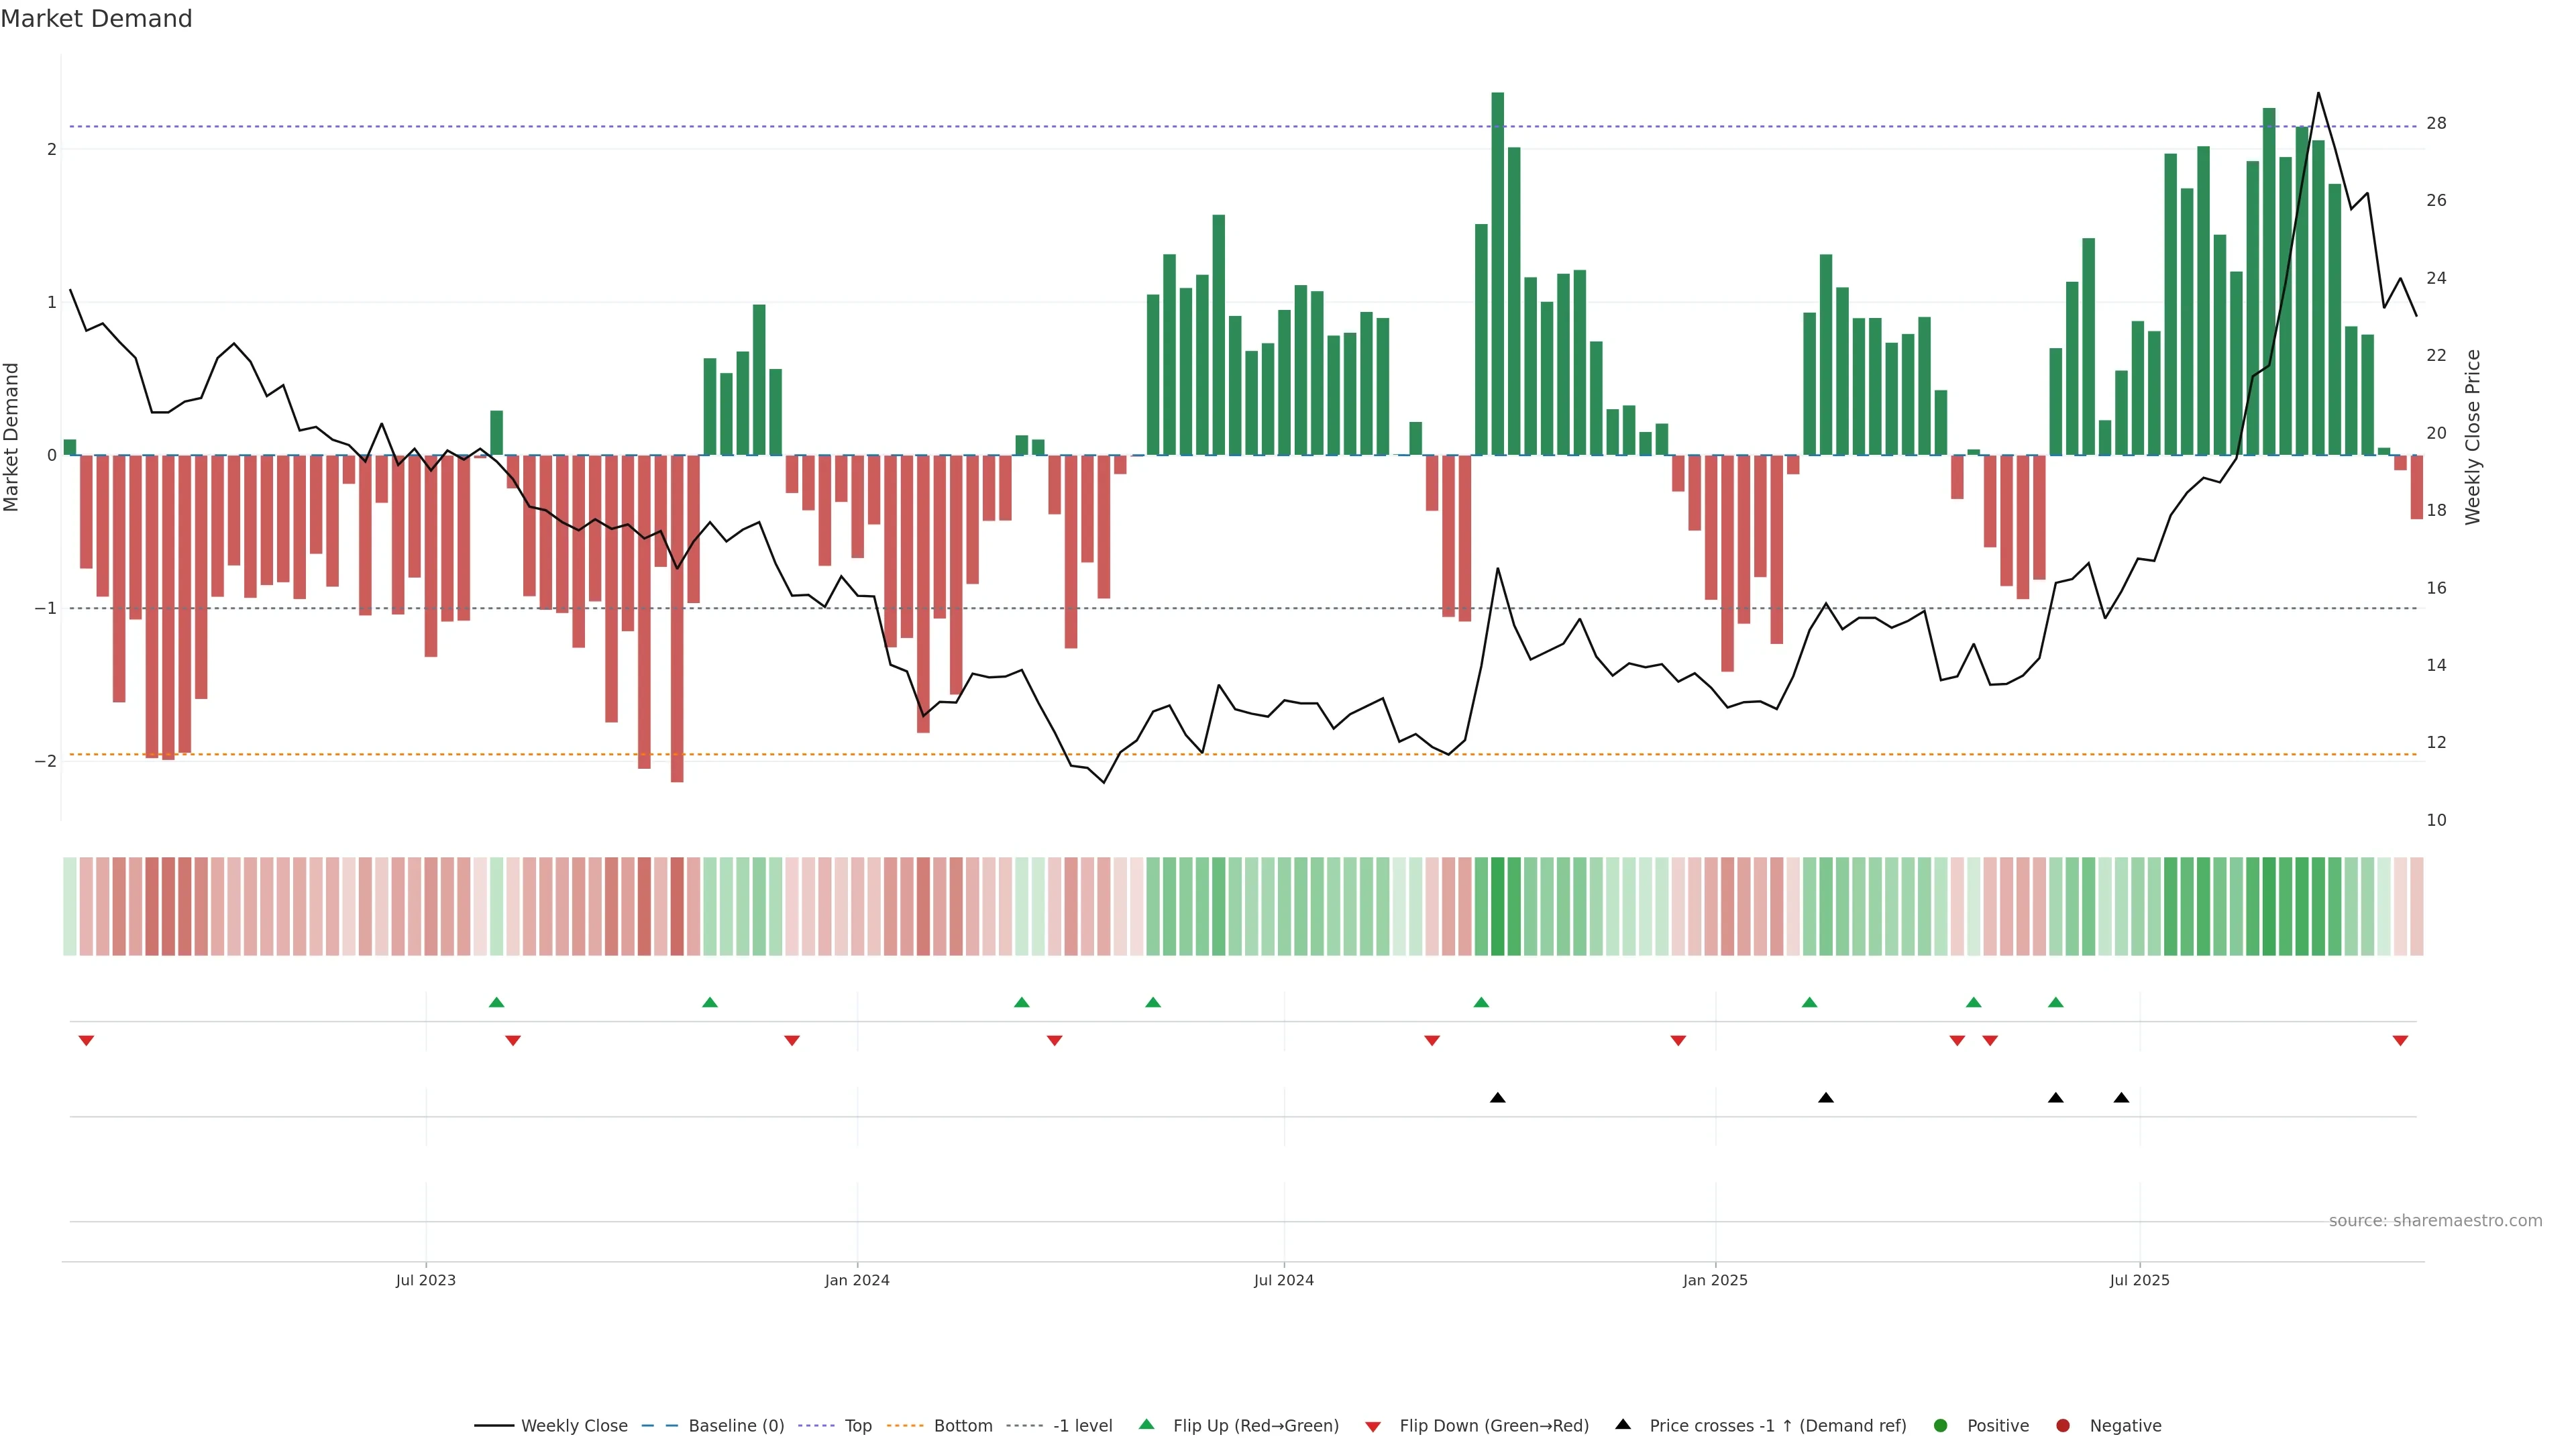Screen dimensions: 2576x1449
Task: Click the Bottom orange legend item
Action: [x=962, y=1426]
